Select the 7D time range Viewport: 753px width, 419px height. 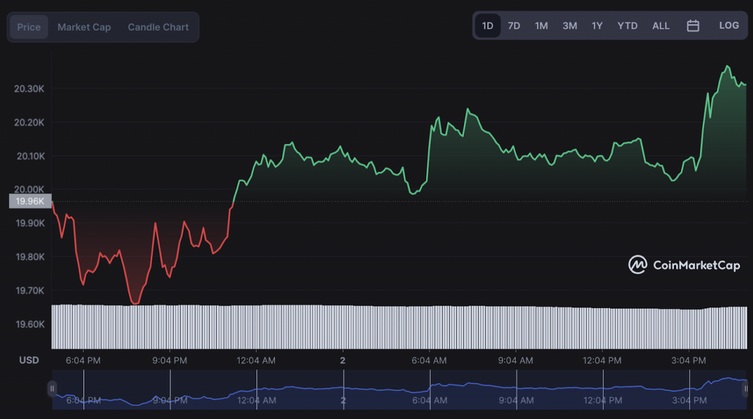click(x=514, y=25)
